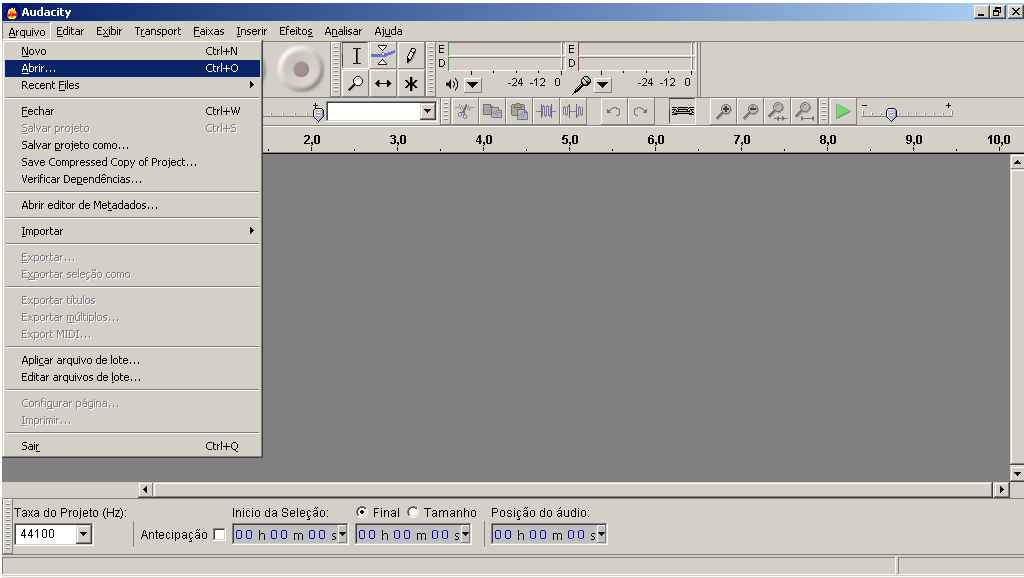
Task: Click the Cut scissors icon
Action: pyautogui.click(x=464, y=112)
